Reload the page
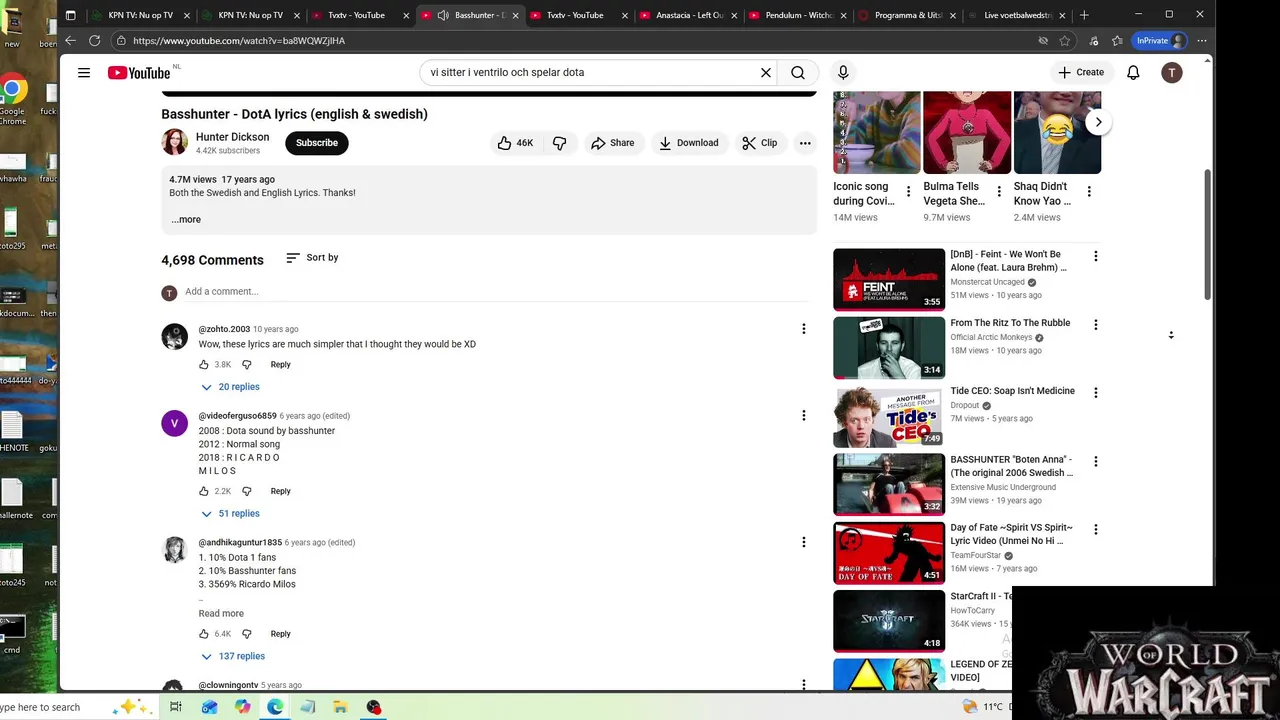 pos(94,41)
